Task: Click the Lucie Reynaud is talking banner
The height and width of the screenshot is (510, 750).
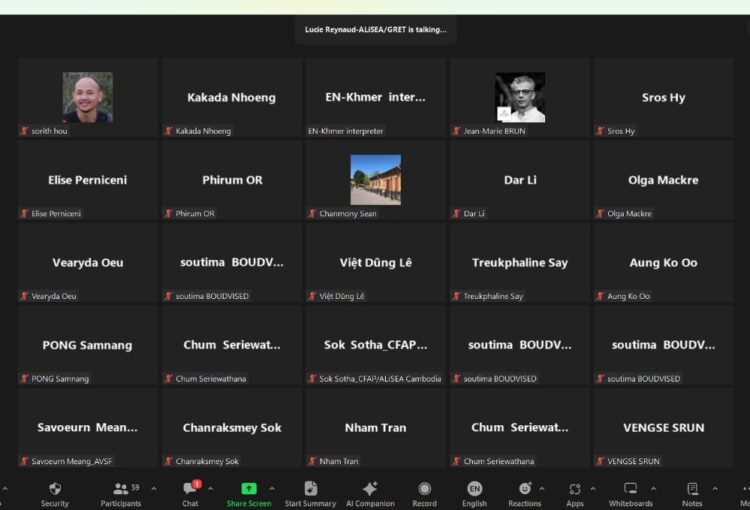Action: click(x=376, y=30)
